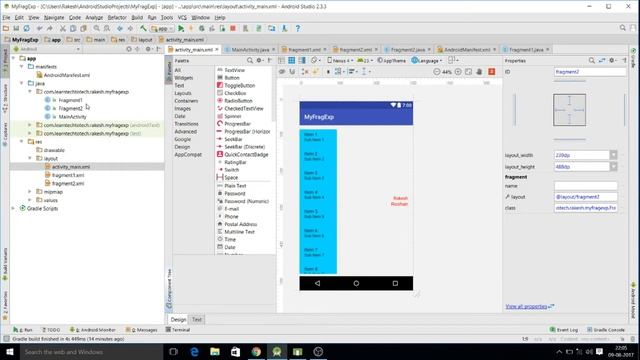The width and height of the screenshot is (640, 360).
Task: Toggle the Event Log tool window
Action: (x=564, y=329)
